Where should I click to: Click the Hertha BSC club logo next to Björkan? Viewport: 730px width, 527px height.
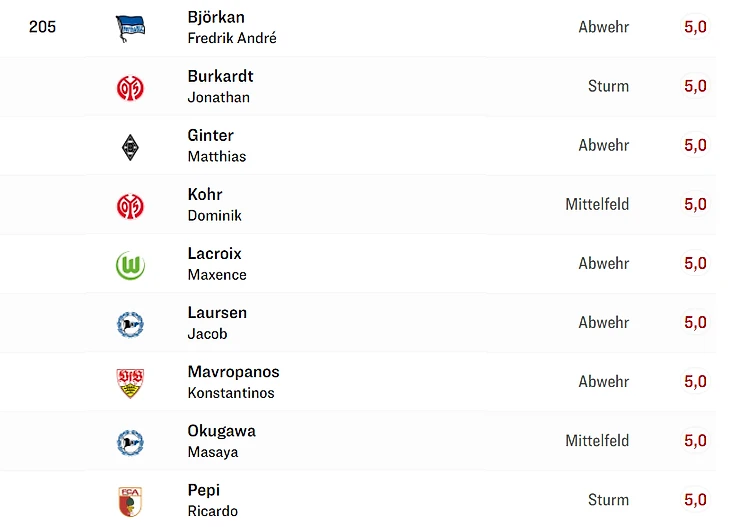pyautogui.click(x=130, y=28)
